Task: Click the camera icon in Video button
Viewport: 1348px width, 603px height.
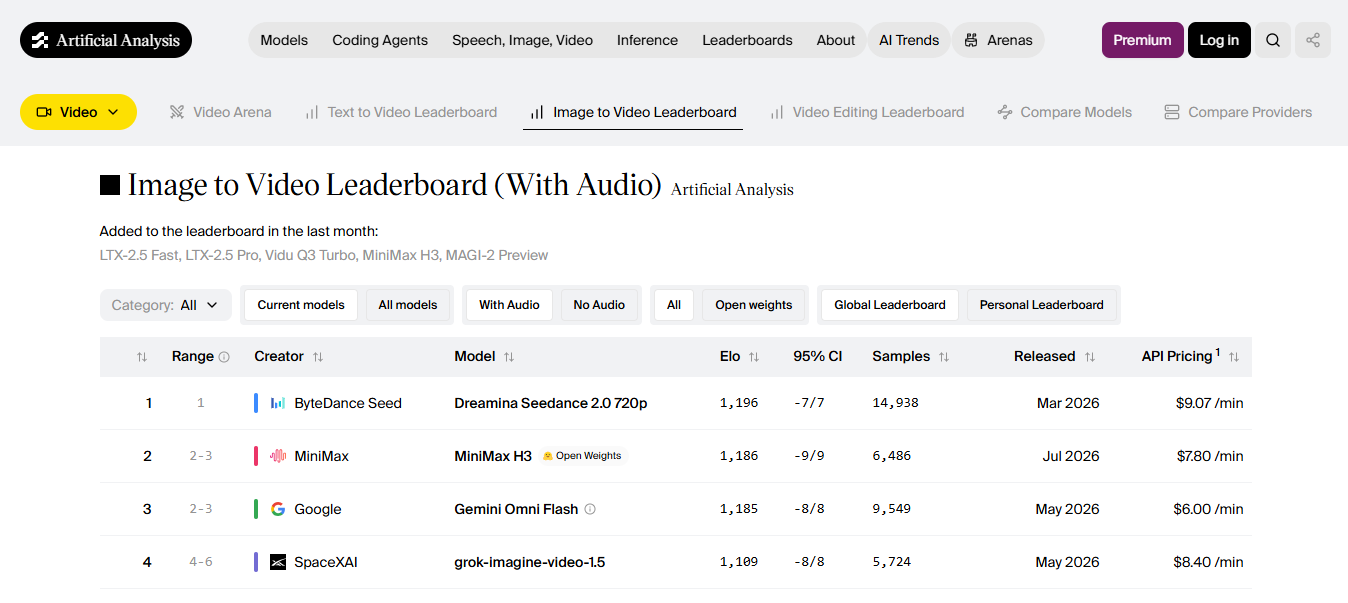Action: click(x=44, y=112)
